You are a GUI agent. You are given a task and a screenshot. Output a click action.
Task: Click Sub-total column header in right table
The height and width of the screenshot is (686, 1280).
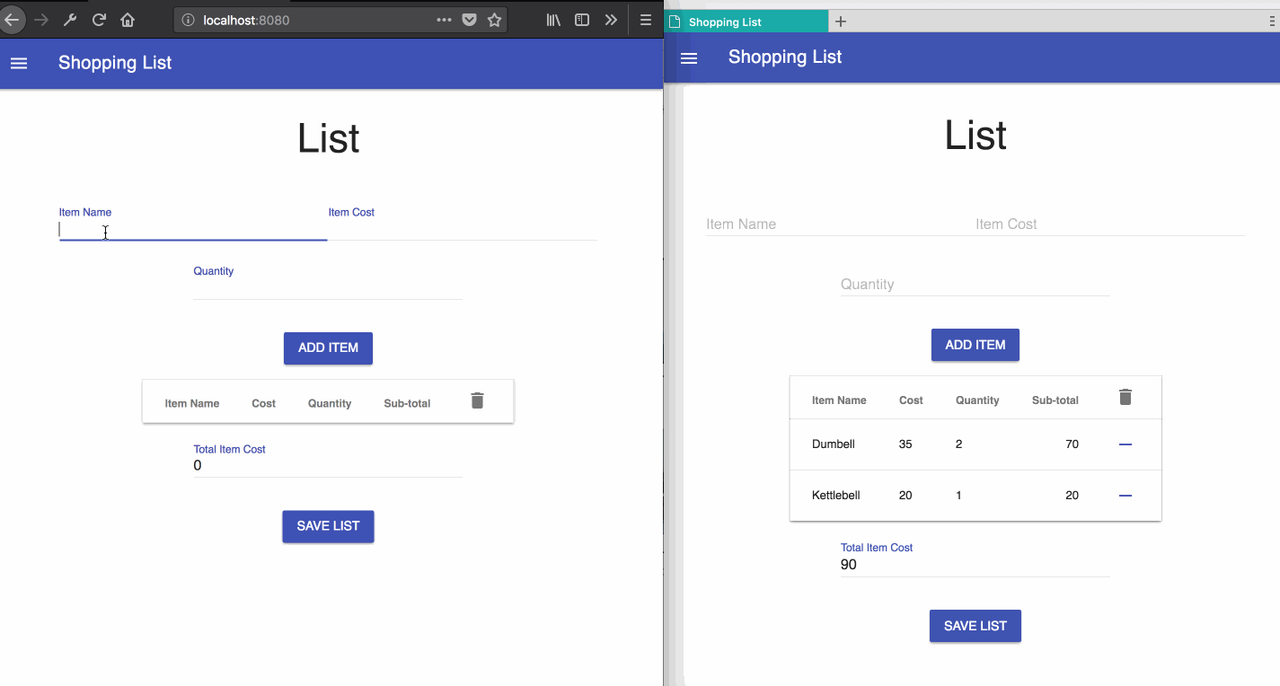point(1055,400)
